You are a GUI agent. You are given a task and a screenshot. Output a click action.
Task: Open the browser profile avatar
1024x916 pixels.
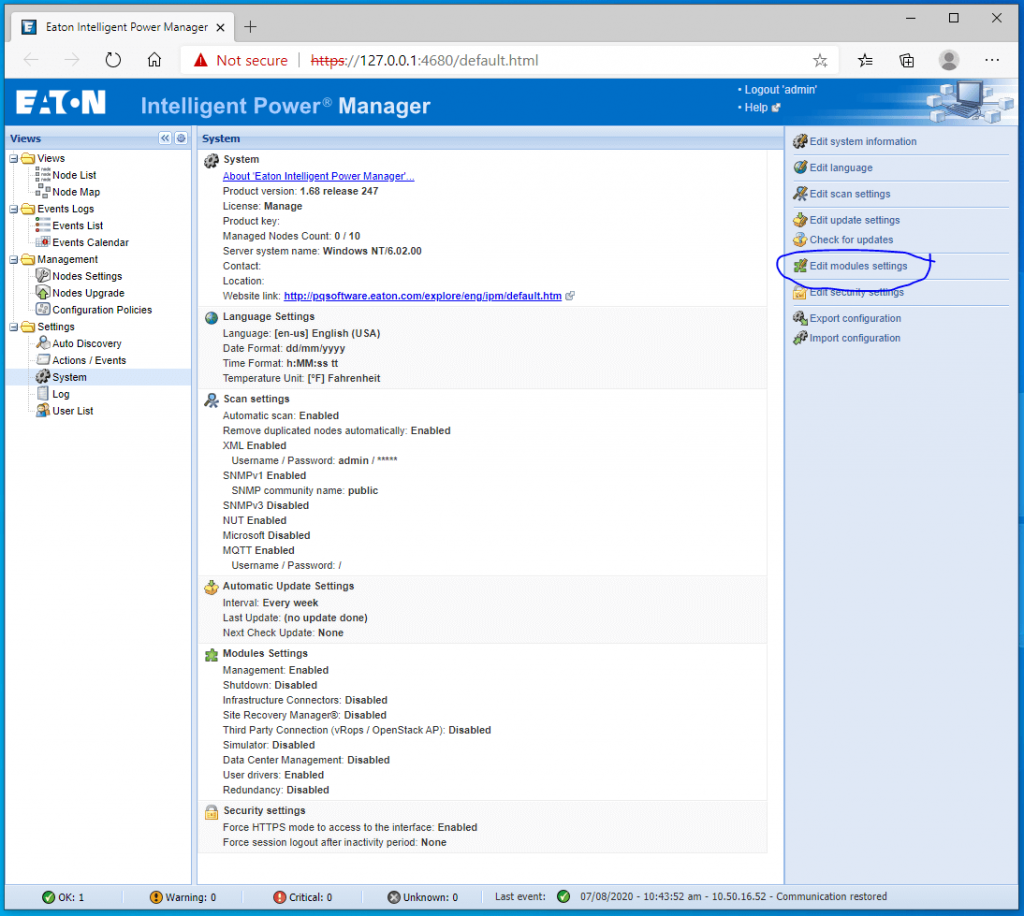[949, 60]
